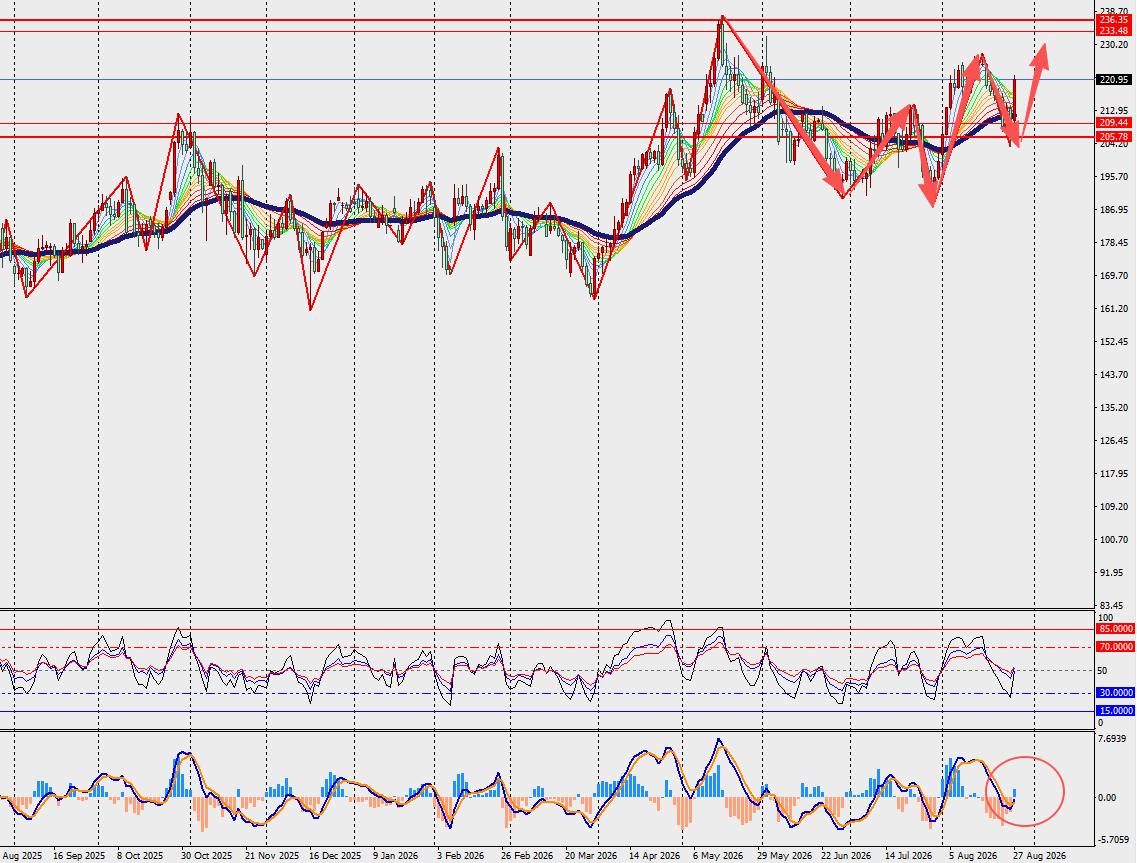
Task: Select the long downward red arrow from May peak
Action: [783, 107]
